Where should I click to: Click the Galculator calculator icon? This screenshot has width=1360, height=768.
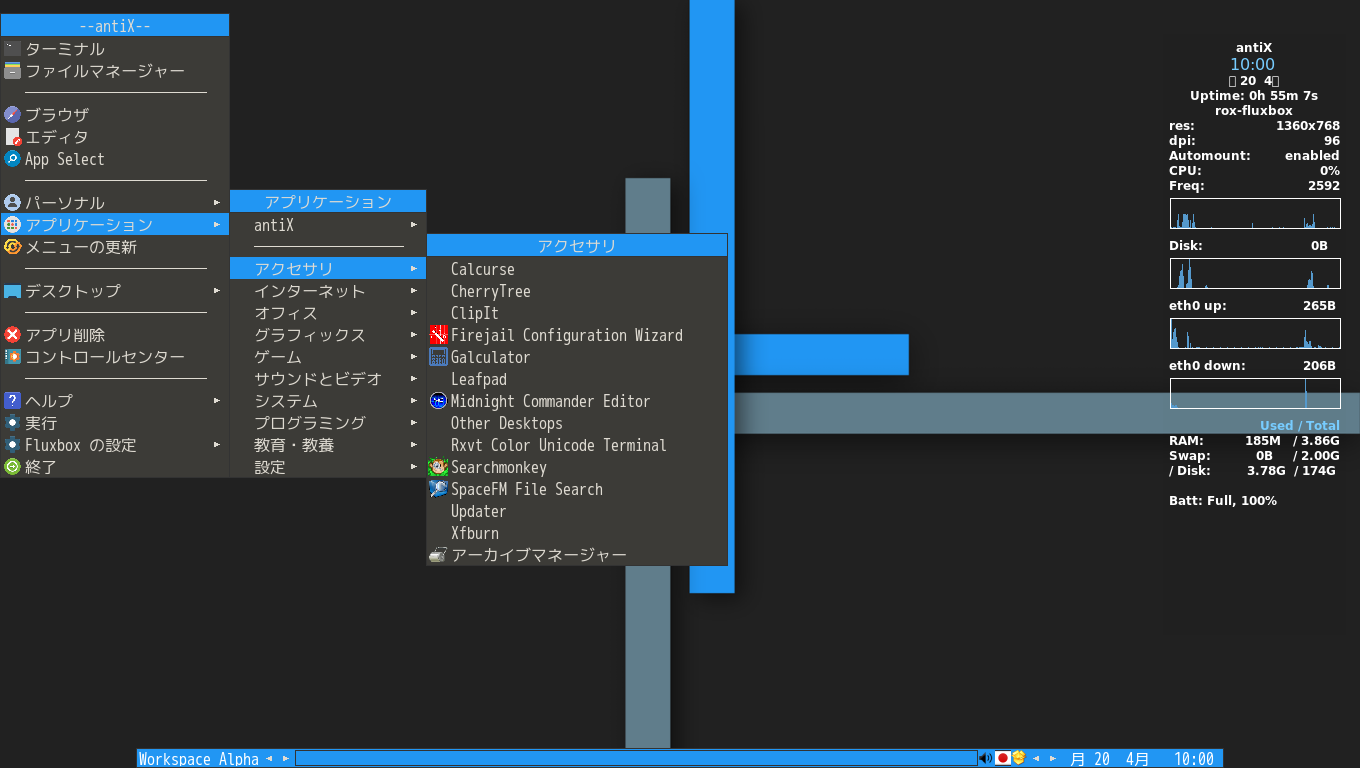point(438,357)
